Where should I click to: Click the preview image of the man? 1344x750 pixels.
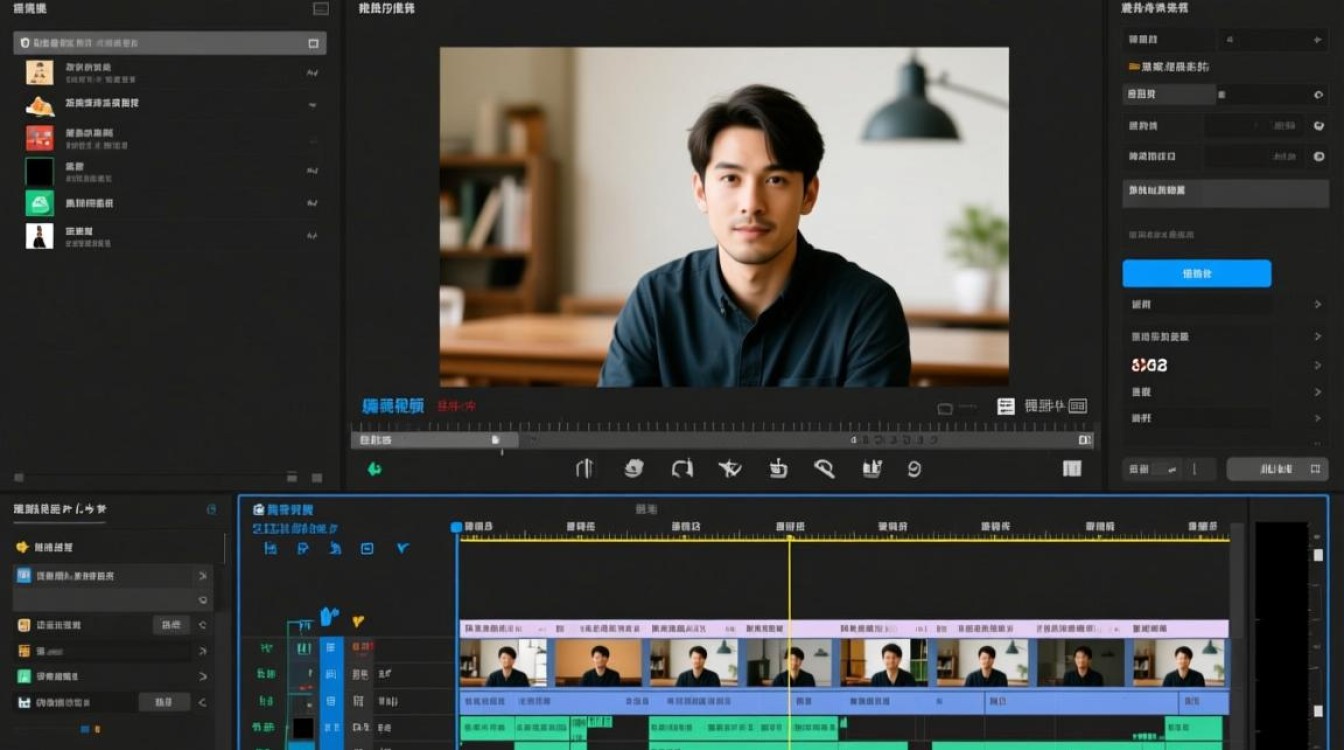click(x=724, y=217)
